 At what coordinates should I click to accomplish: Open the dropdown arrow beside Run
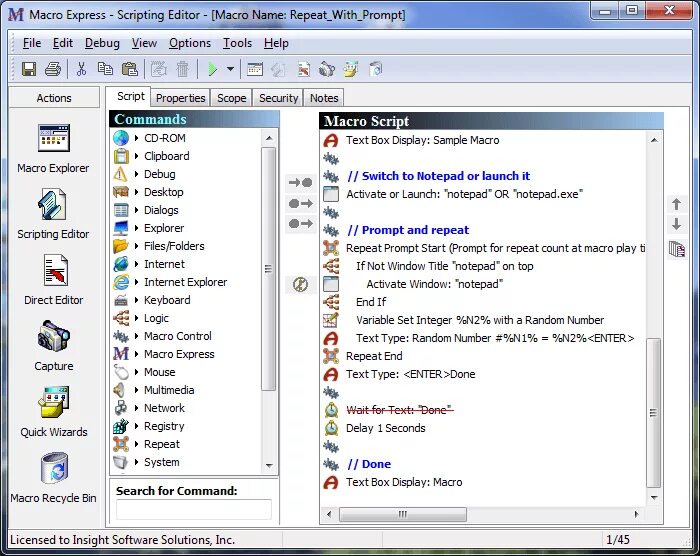(230, 69)
